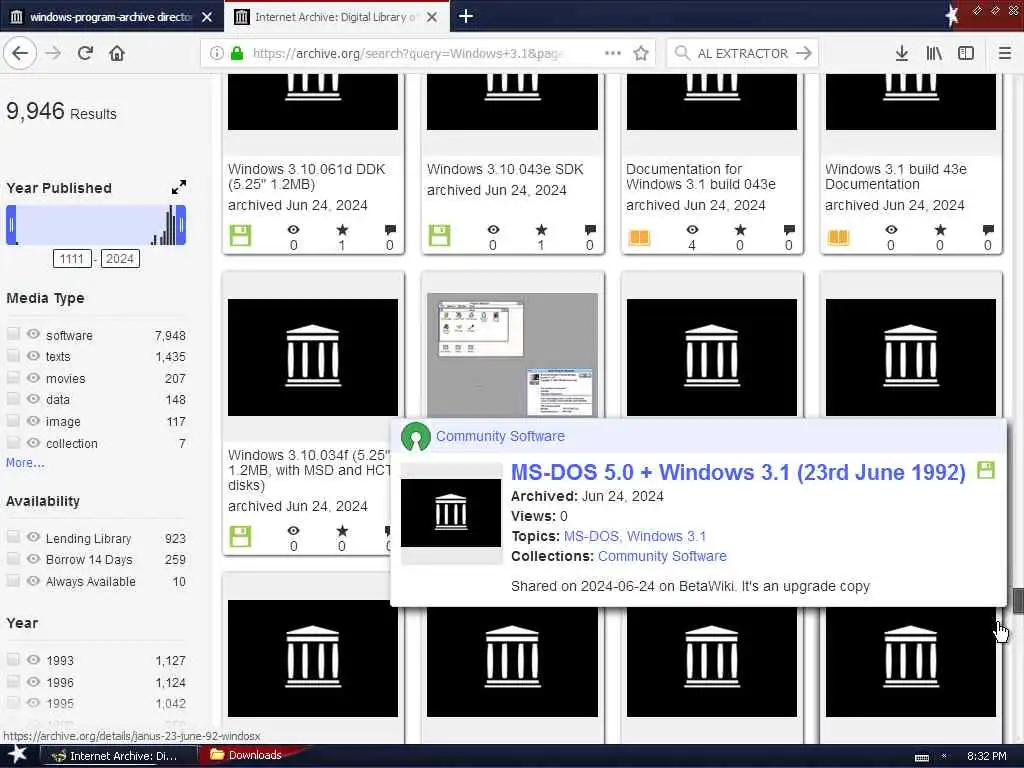
Task: Open the browser hamburger menu
Action: pyautogui.click(x=1005, y=53)
